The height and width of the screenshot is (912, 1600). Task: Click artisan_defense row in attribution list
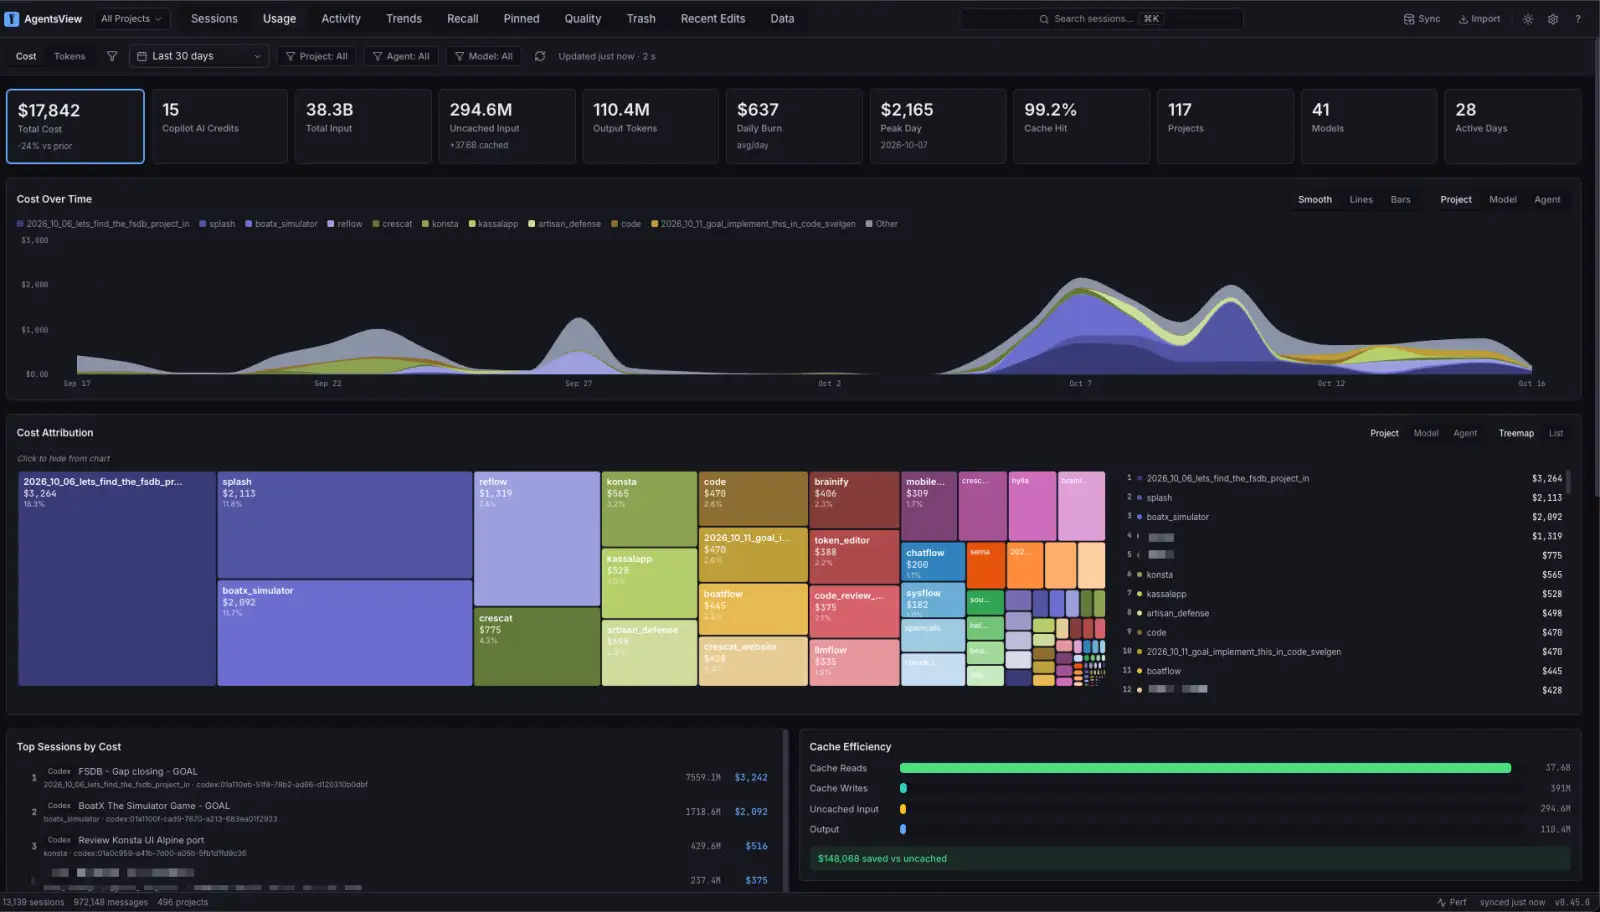tap(1343, 613)
